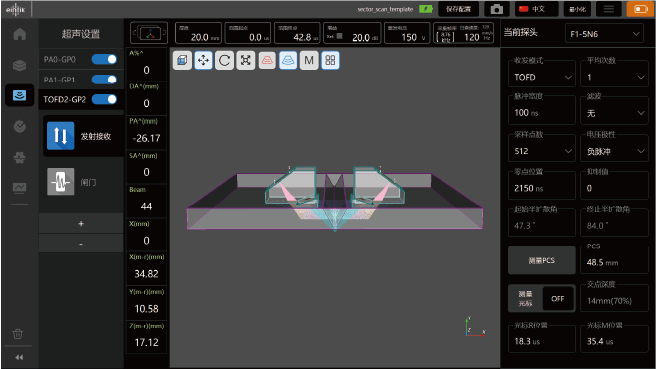Open the chart monitor icon in sidebar
Image resolution: width=656 pixels, height=369 pixels.
point(20,187)
